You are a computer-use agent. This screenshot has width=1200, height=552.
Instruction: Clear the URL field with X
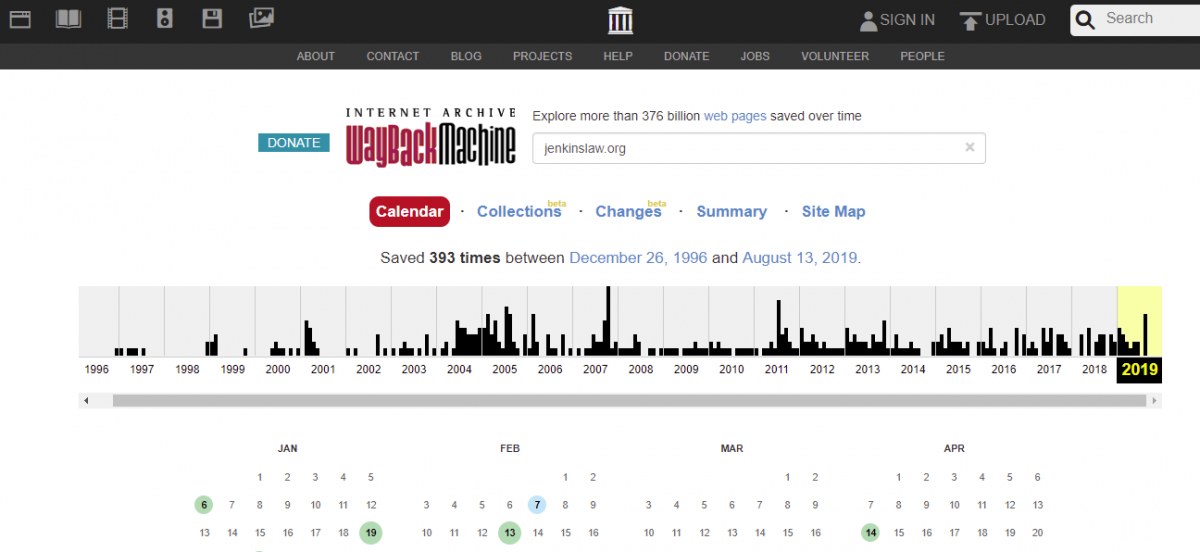click(969, 147)
